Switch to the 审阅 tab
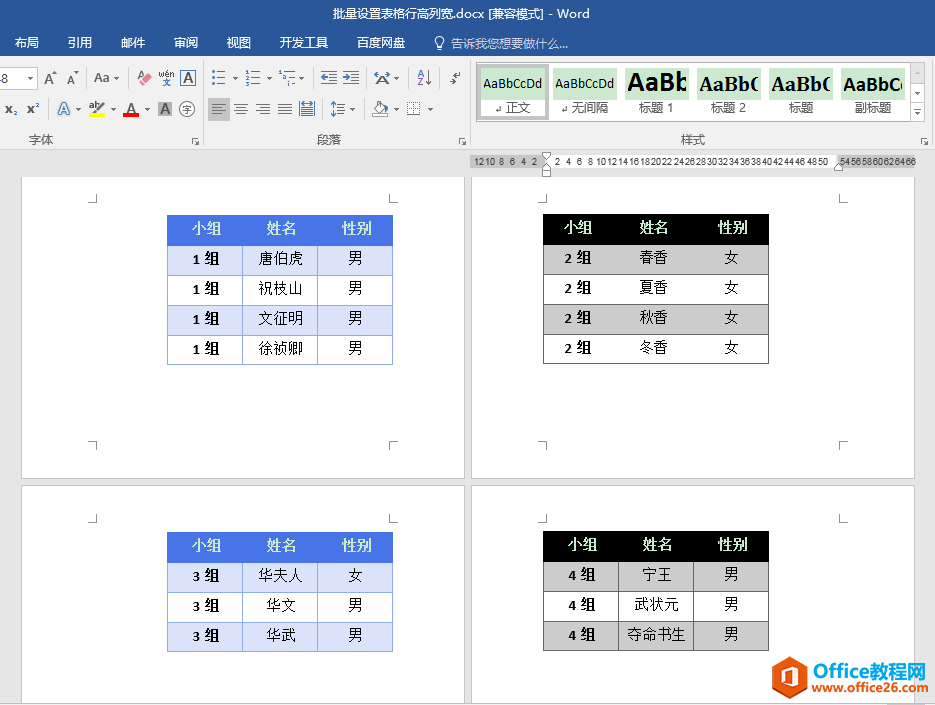The image size is (935, 705). tap(186, 43)
